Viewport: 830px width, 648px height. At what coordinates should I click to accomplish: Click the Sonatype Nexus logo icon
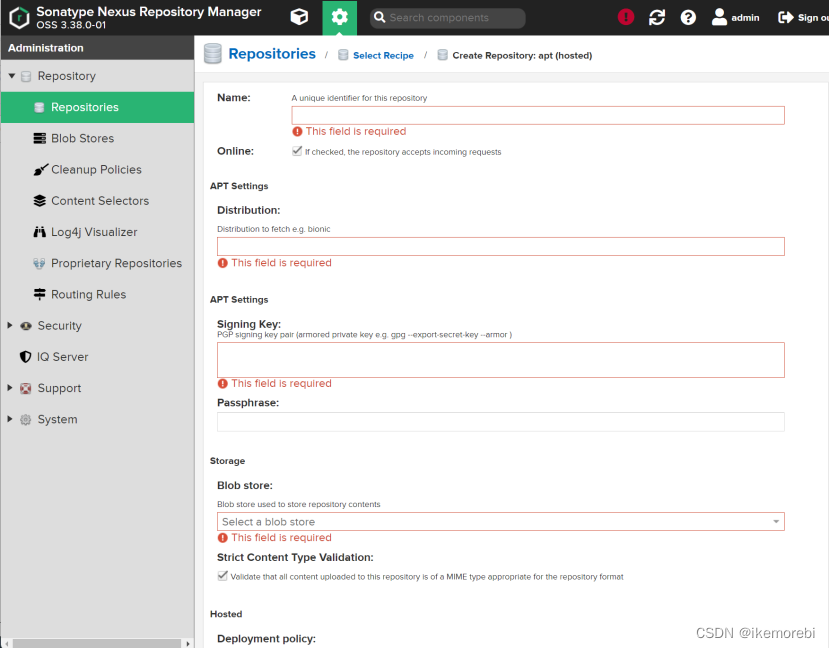click(19, 17)
